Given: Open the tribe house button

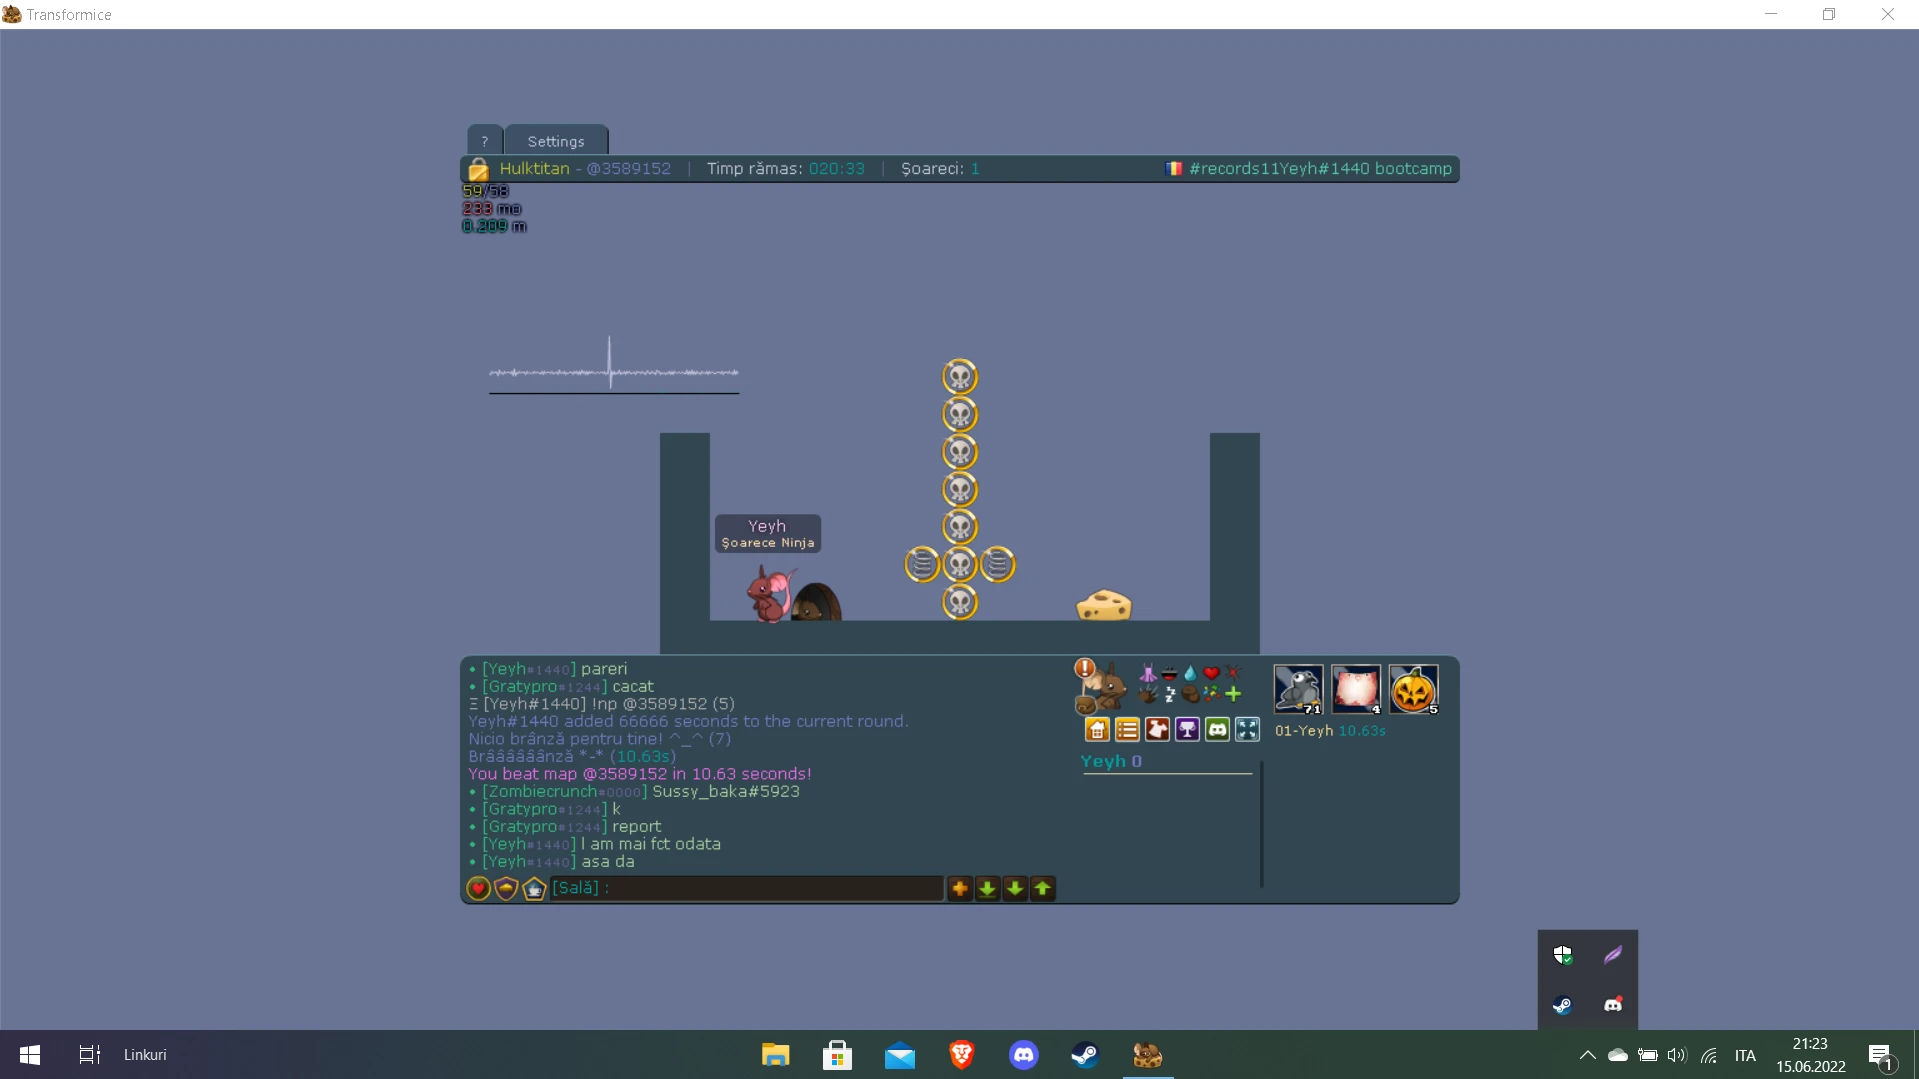Looking at the screenshot, I should point(1097,730).
